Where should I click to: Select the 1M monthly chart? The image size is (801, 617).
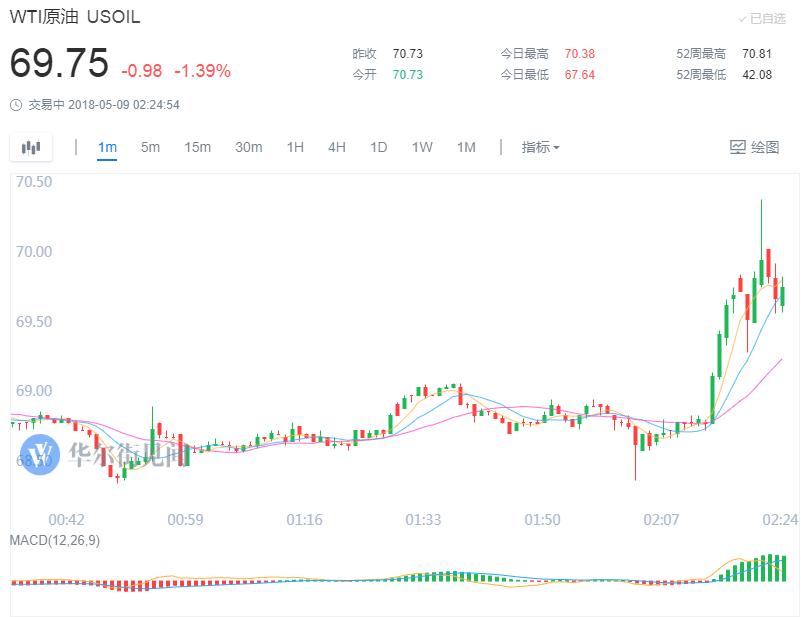466,148
